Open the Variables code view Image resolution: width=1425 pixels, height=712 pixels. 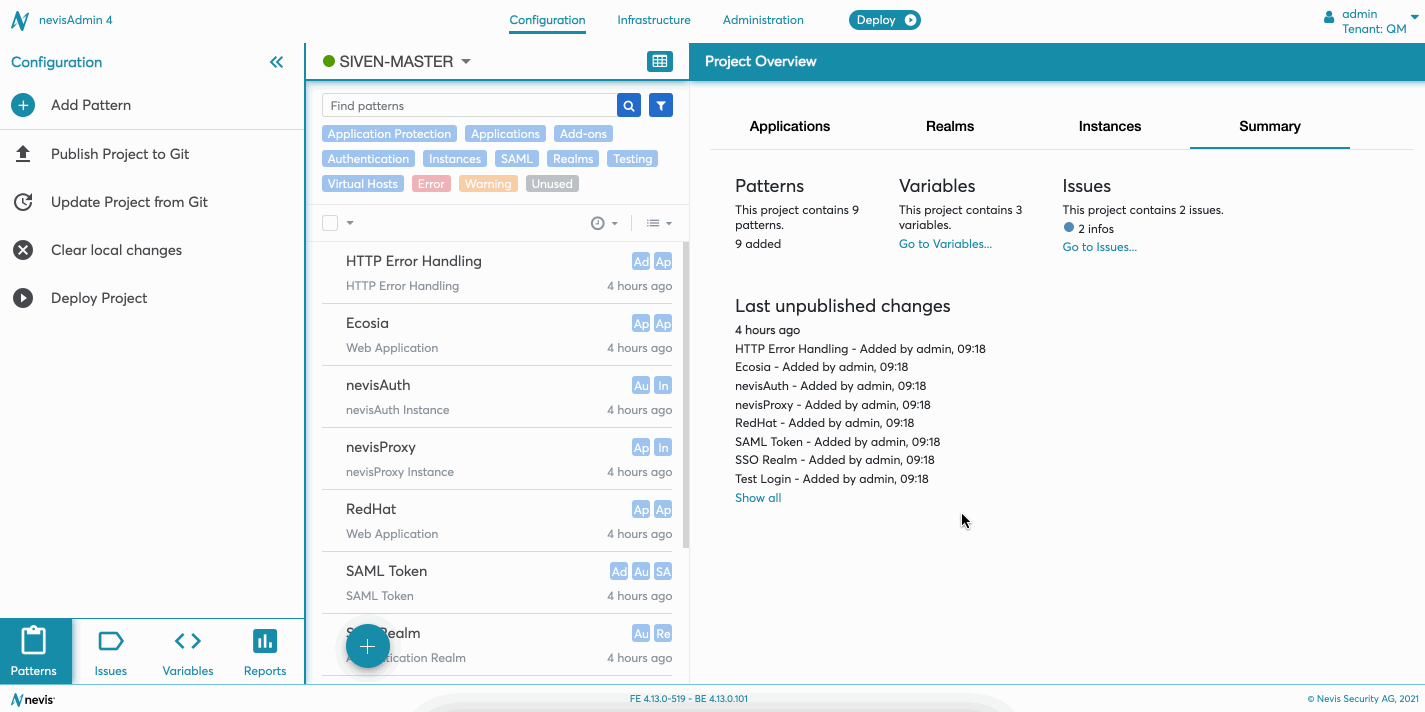pyautogui.click(x=188, y=651)
